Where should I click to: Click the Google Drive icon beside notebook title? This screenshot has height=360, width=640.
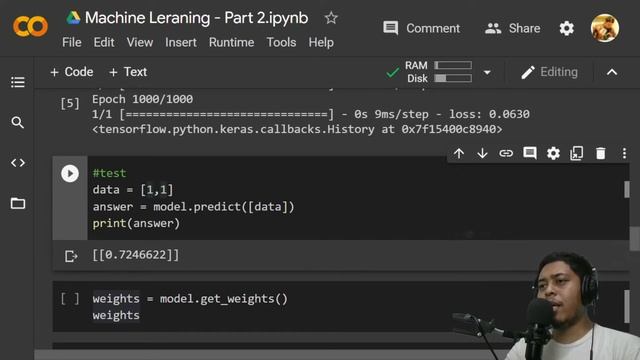(73, 18)
